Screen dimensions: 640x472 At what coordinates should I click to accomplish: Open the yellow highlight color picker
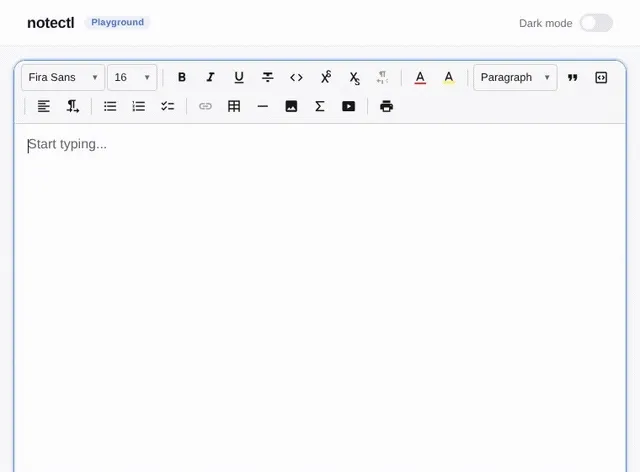(449, 78)
